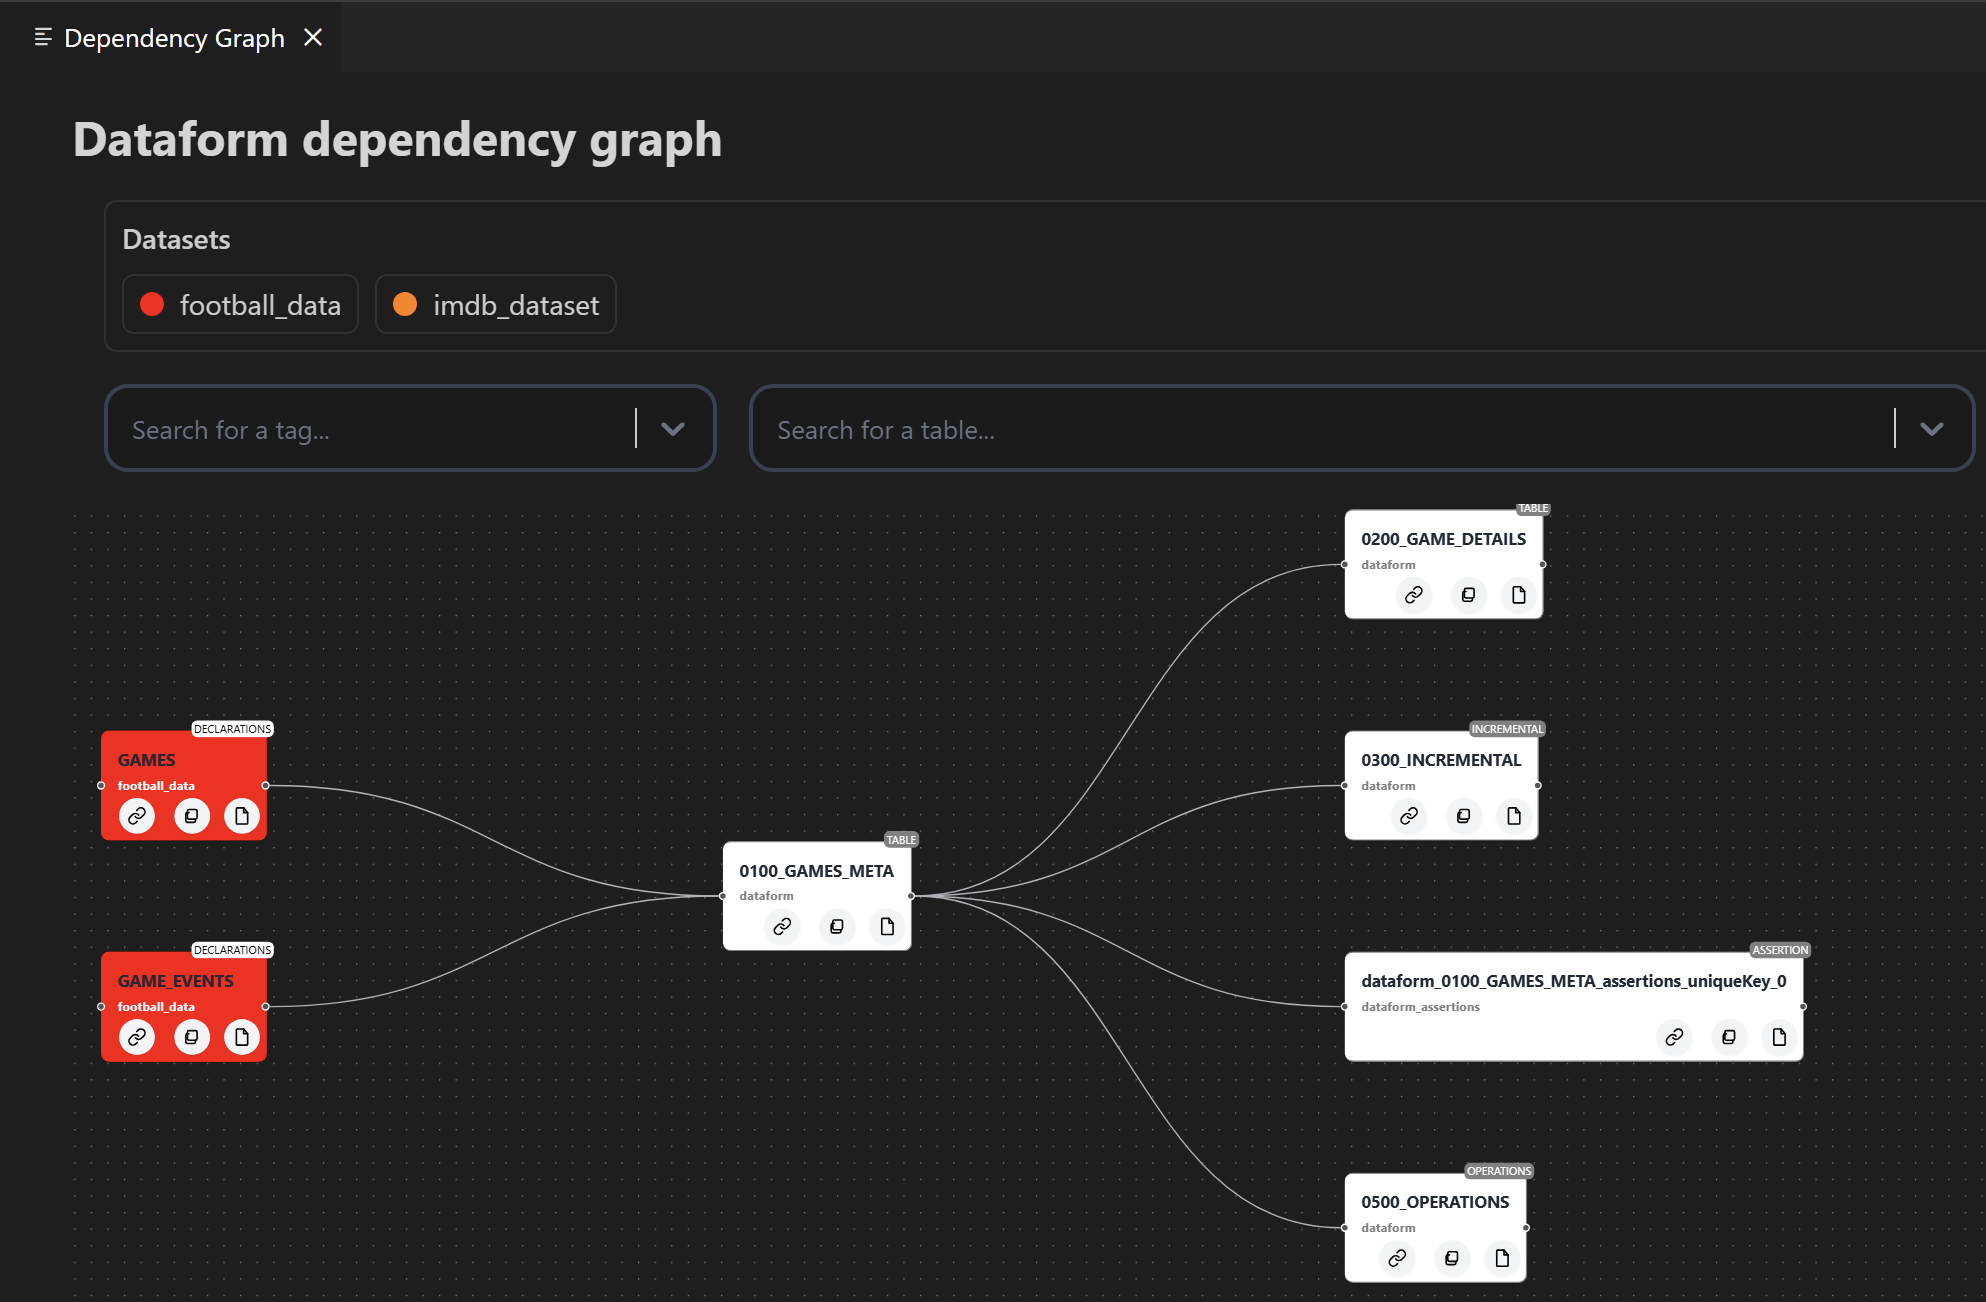Copy the GAME_EVENTS declaration name icon
This screenshot has height=1302, width=1986.
(x=191, y=1037)
